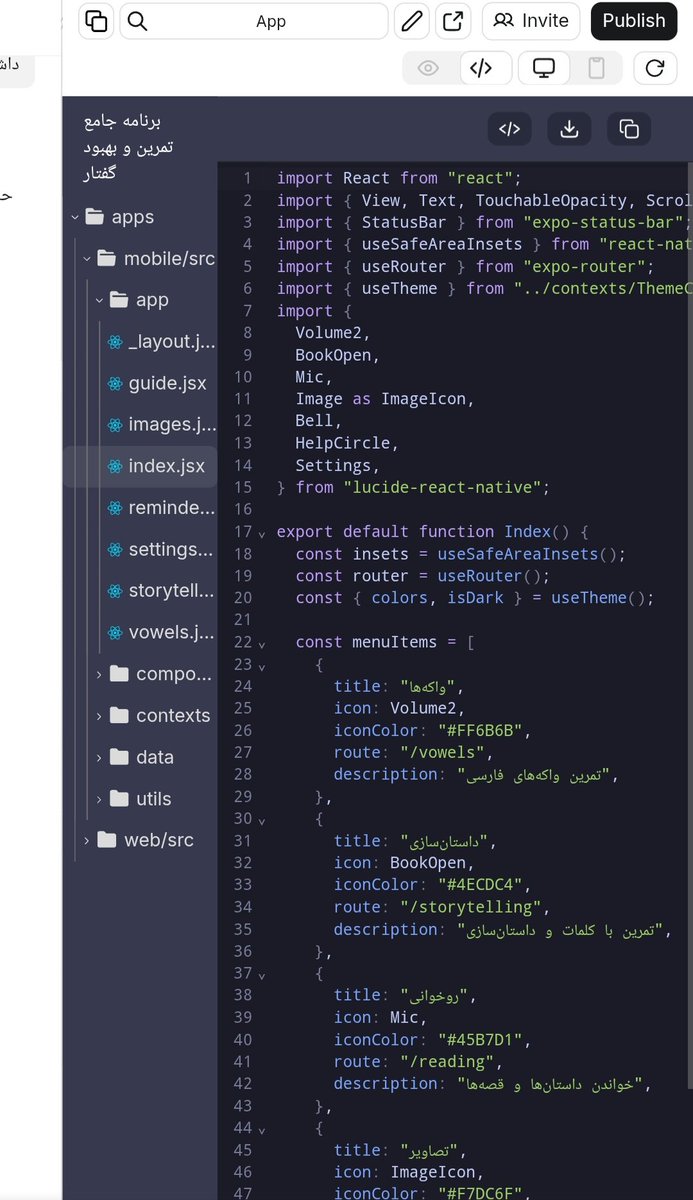Click the code brackets button above the editor
The height and width of the screenshot is (1200, 693).
[510, 129]
